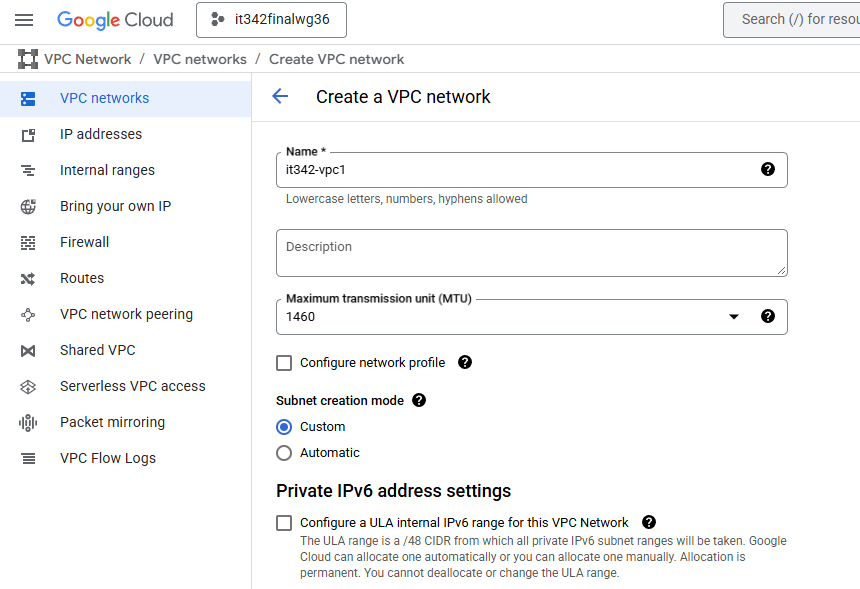Open the it342finalwg36 project selector
860x589 pixels.
pyautogui.click(x=271, y=20)
